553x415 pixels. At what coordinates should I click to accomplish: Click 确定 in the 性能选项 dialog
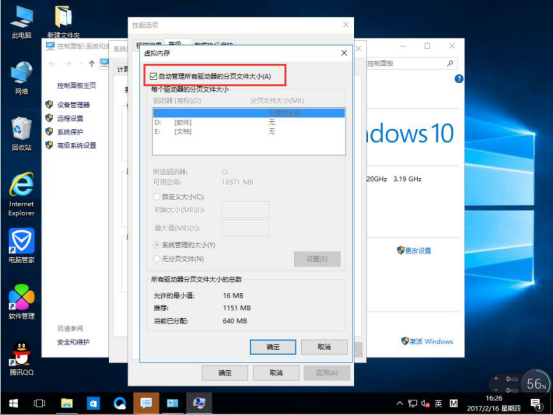[225, 373]
